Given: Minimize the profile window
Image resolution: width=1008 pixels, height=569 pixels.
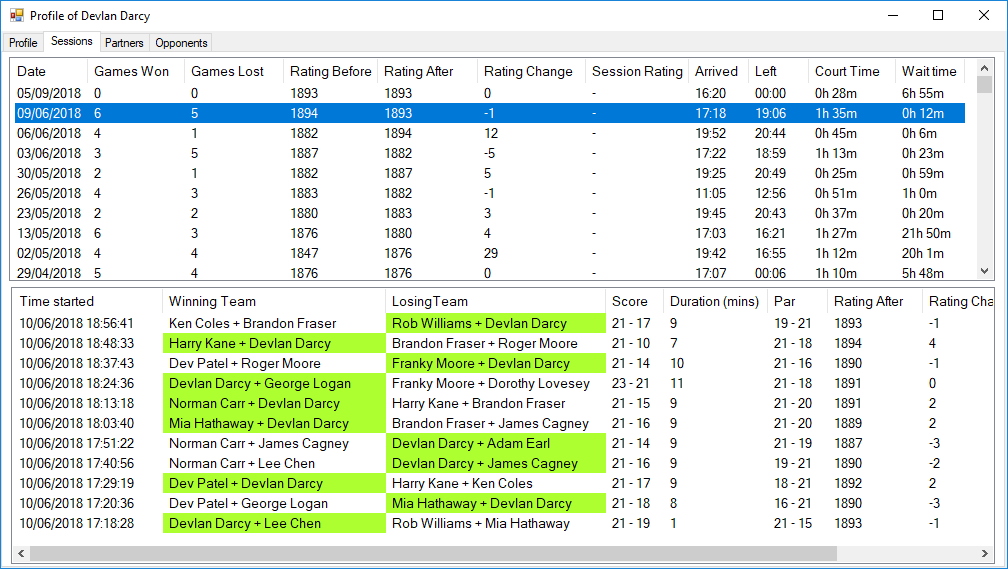Looking at the screenshot, I should point(892,15).
